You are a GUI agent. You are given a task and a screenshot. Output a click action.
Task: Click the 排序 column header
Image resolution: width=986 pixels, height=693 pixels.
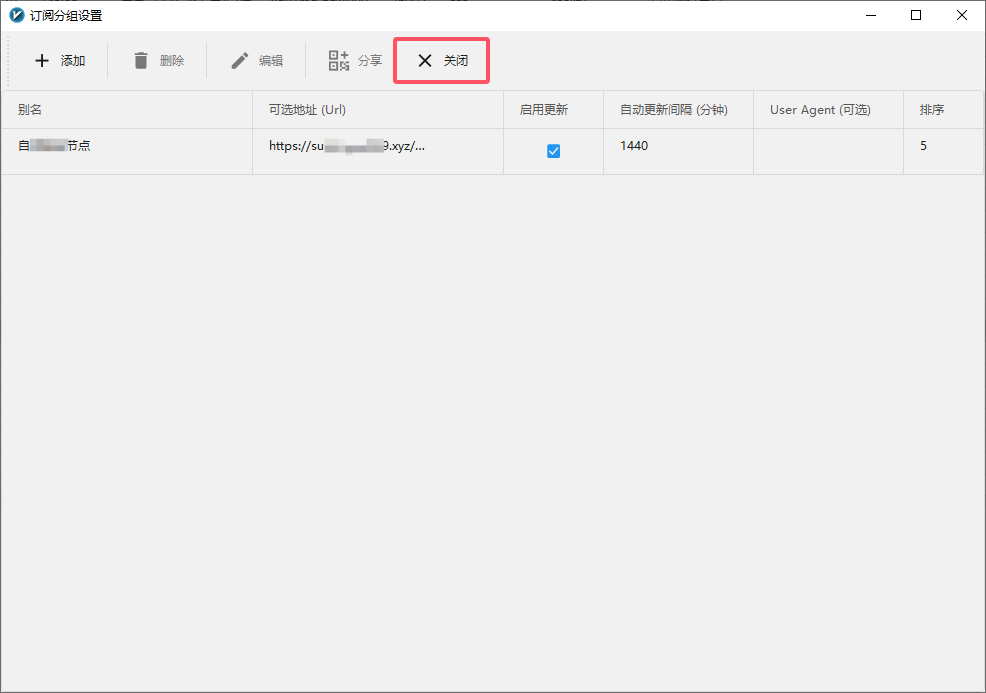pyautogui.click(x=943, y=109)
